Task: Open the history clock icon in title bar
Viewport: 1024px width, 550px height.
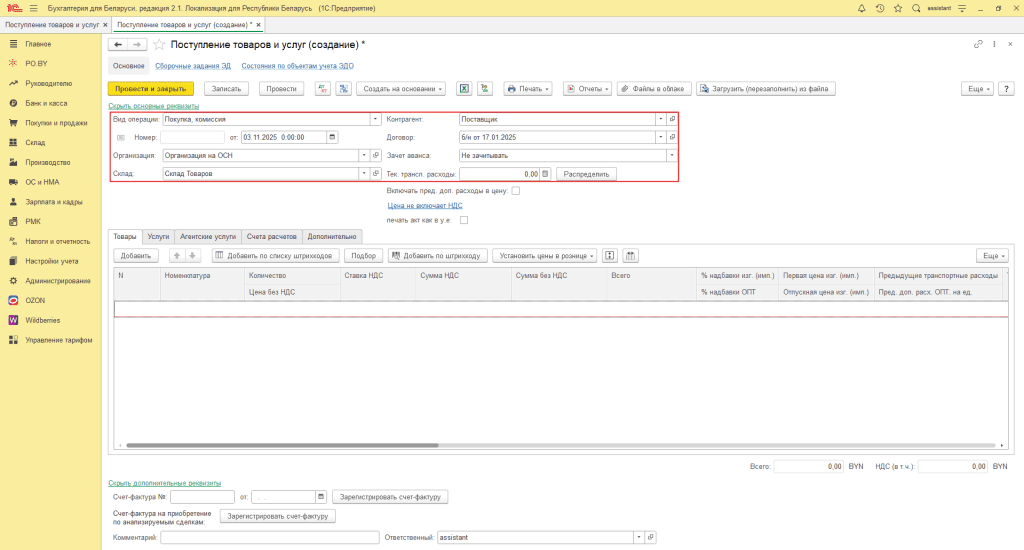Action: point(880,8)
